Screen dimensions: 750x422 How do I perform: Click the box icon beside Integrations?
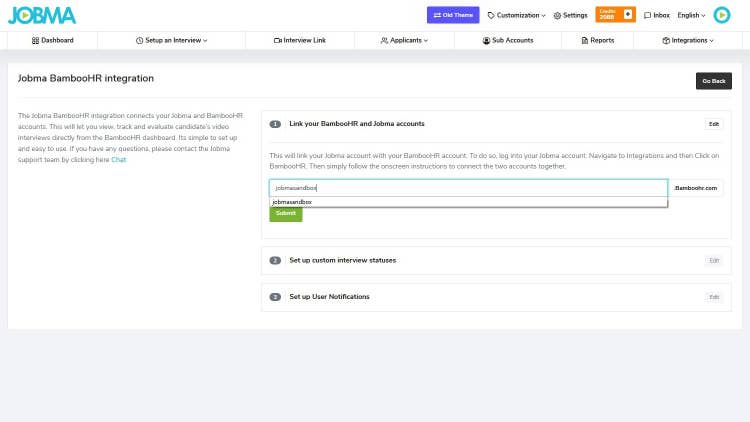pyautogui.click(x=666, y=41)
